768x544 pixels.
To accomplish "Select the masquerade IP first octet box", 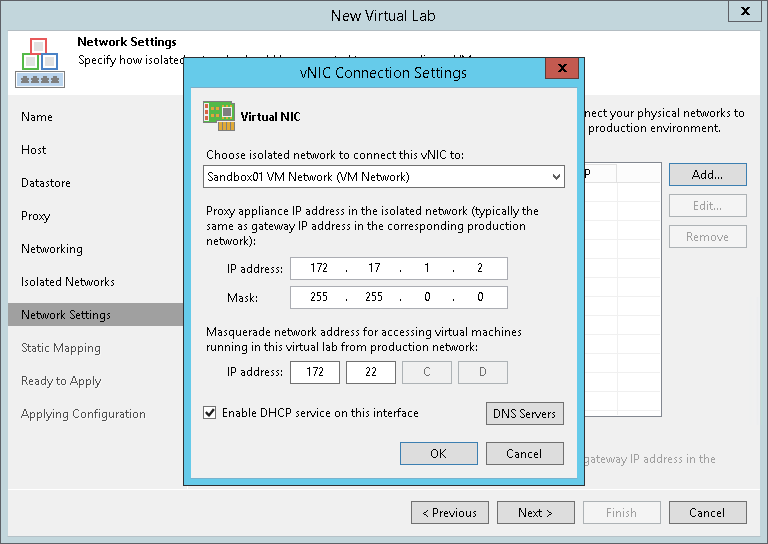I will pos(314,373).
